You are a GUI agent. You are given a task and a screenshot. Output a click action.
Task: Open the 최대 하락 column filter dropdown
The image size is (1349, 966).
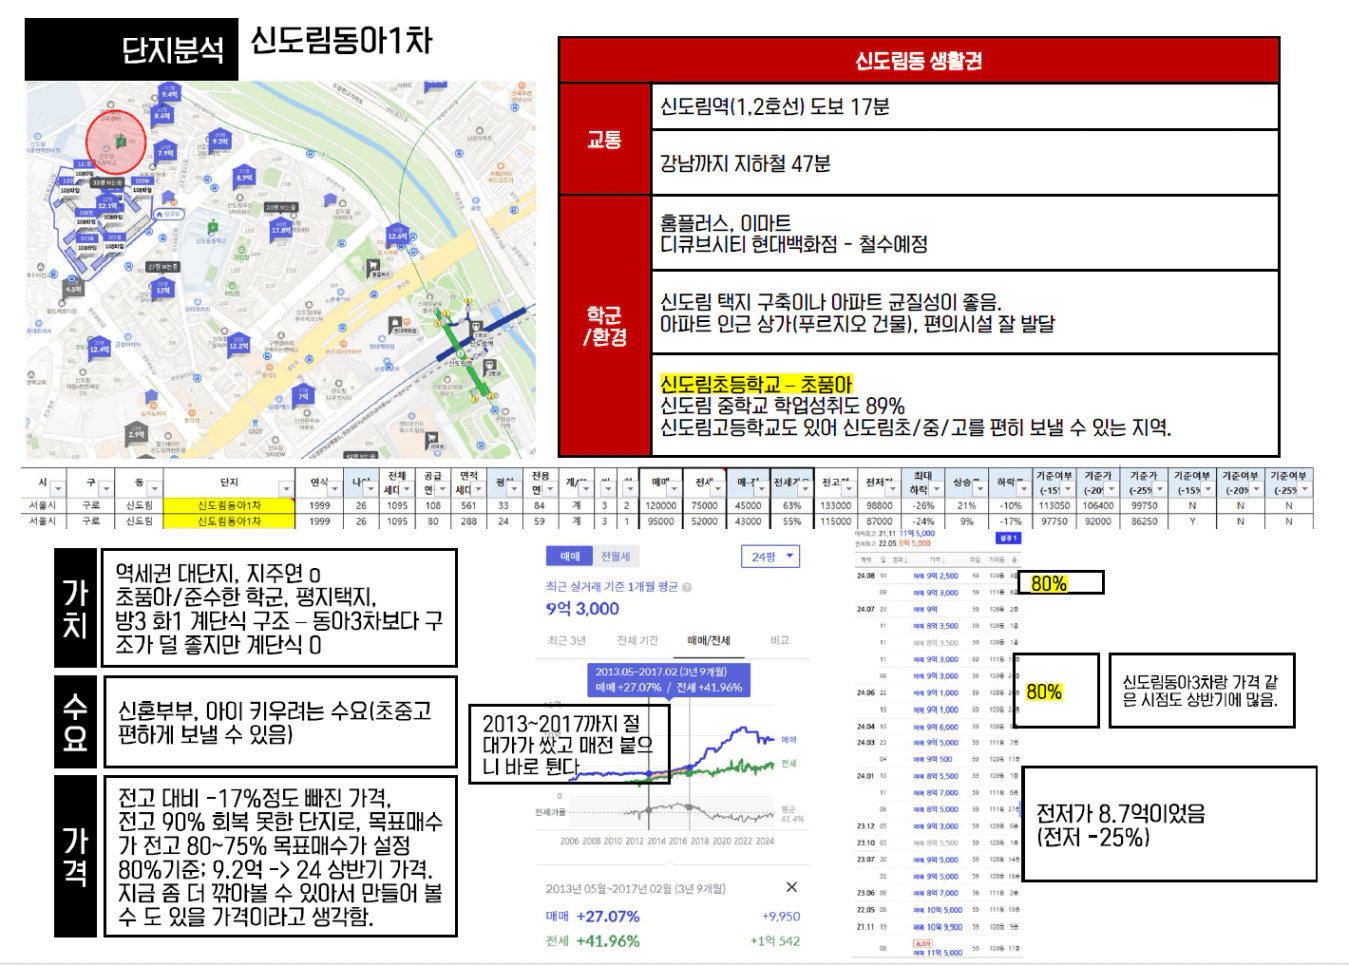[x=937, y=489]
